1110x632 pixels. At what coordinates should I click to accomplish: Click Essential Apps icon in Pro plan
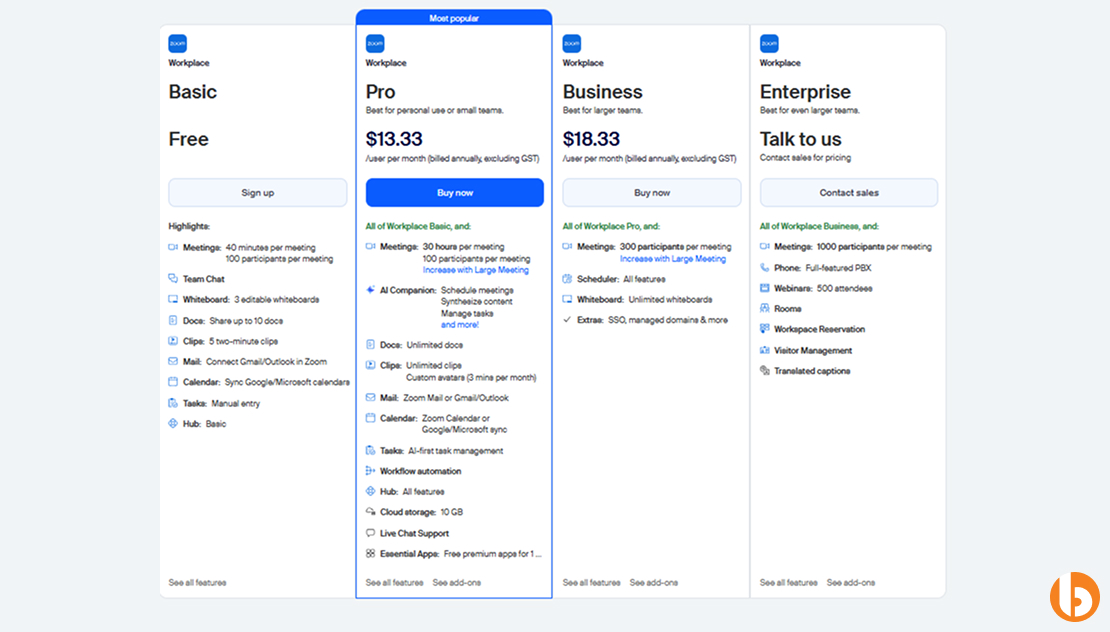coord(370,553)
